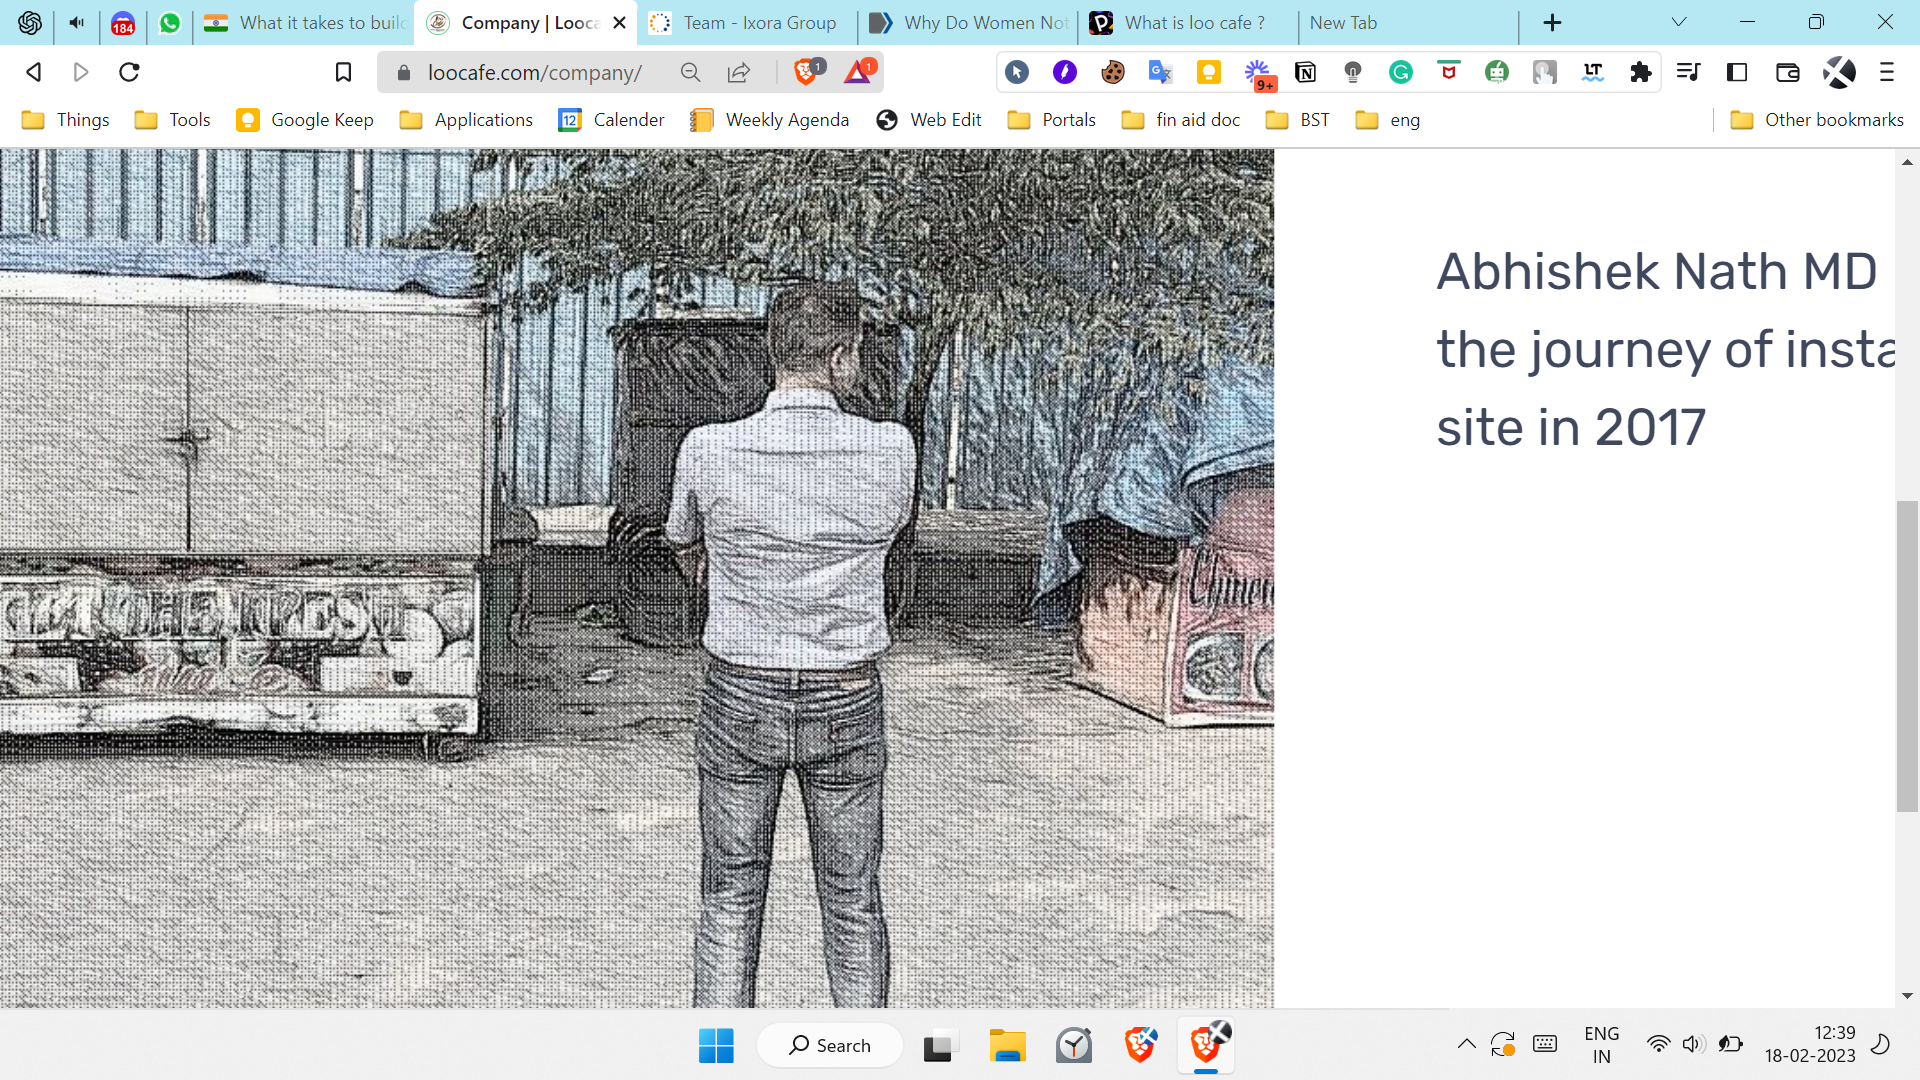Viewport: 1920px width, 1080px height.
Task: Mute the tab with speaker icon
Action: click(77, 22)
